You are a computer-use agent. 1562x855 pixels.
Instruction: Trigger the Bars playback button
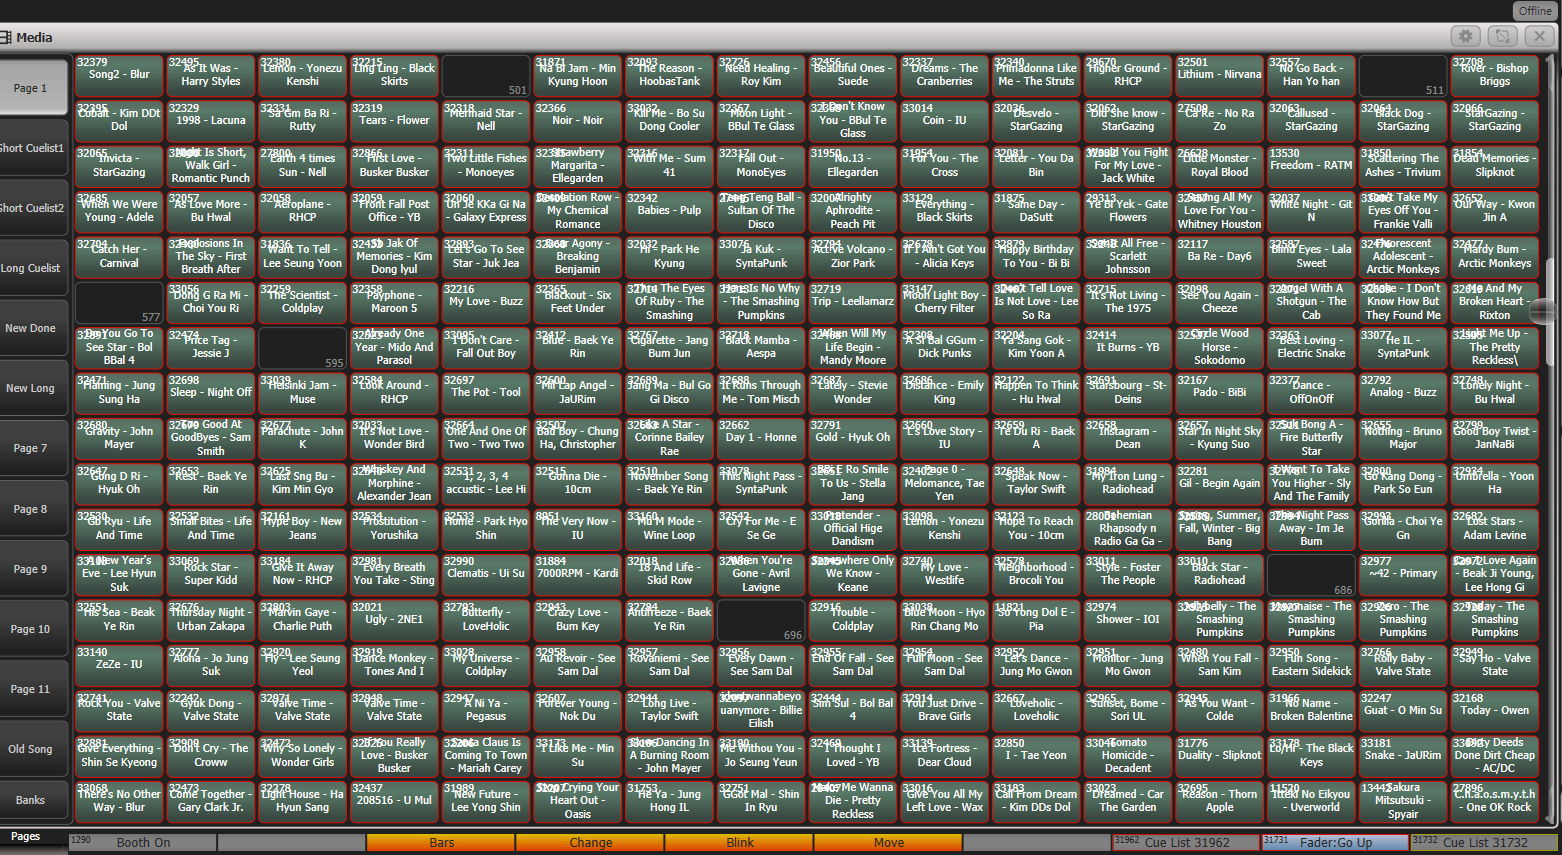(x=441, y=843)
